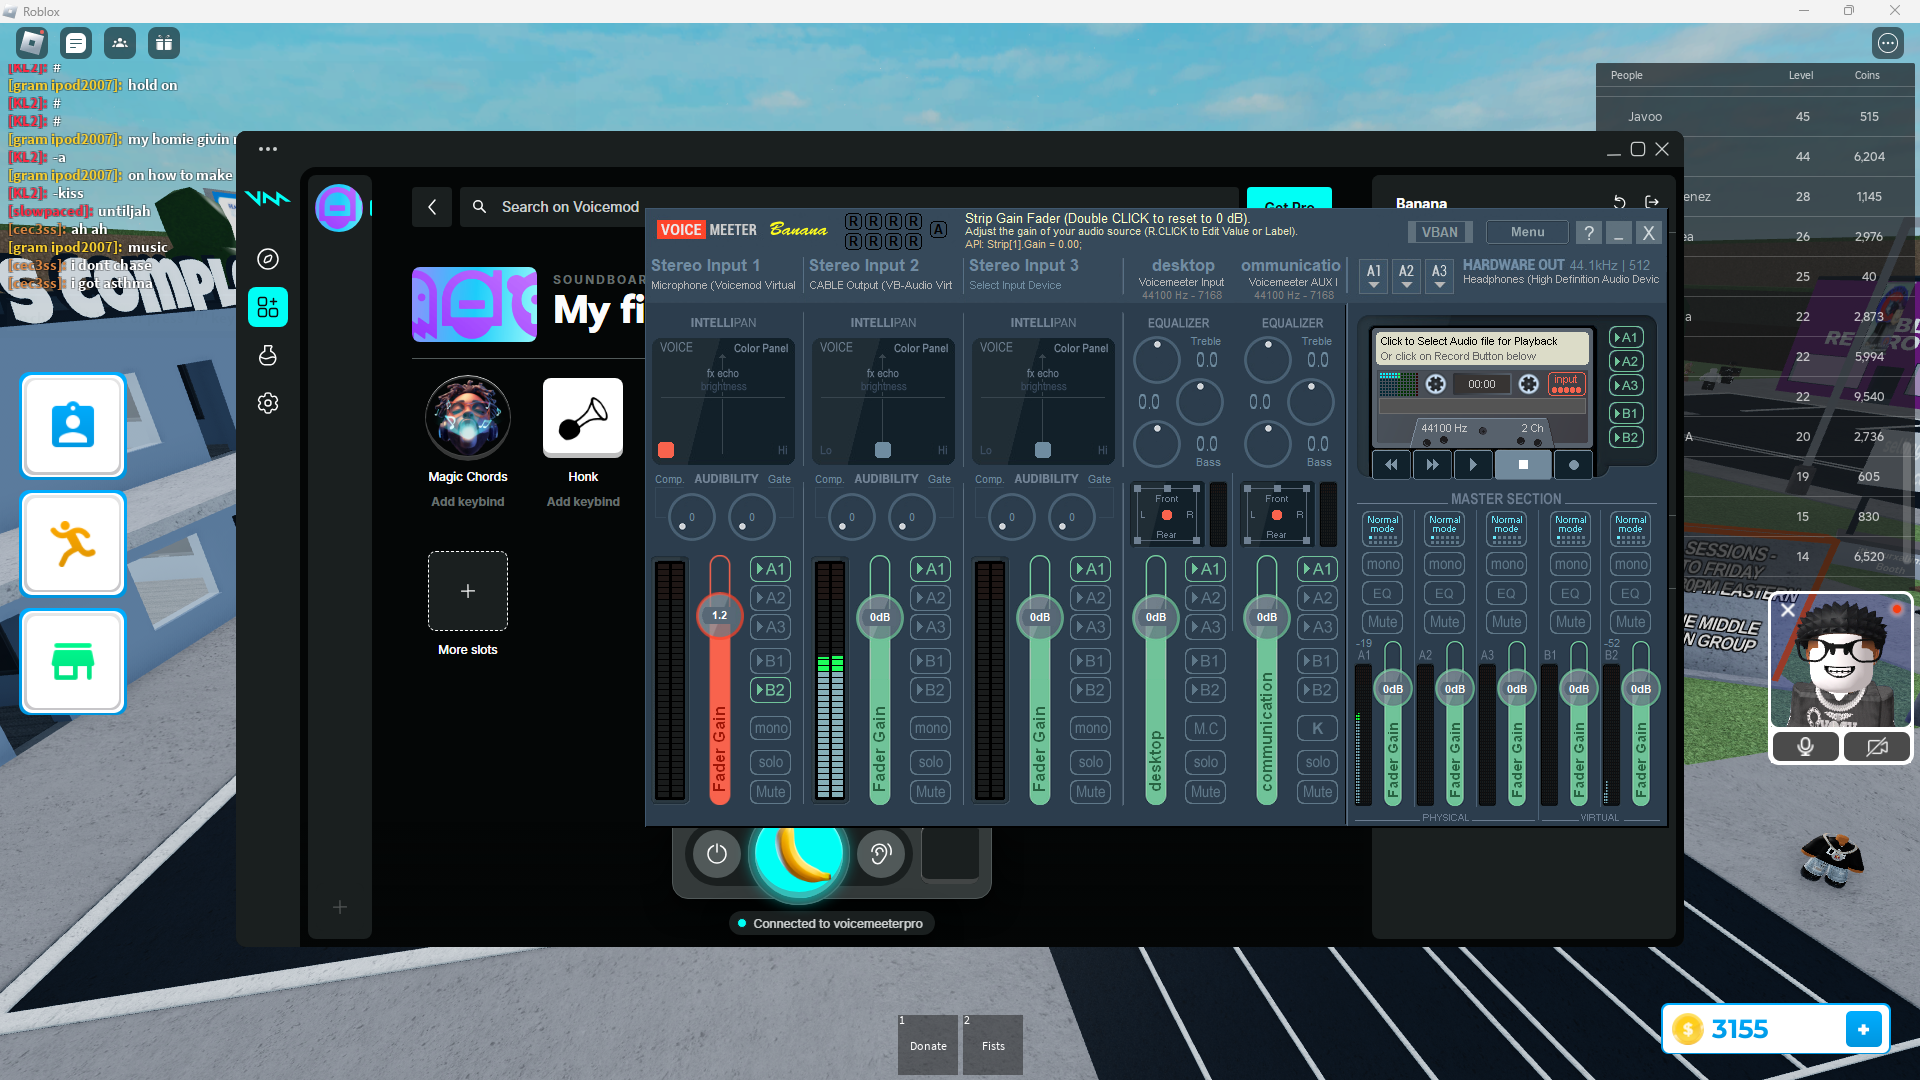Click cassette input button

tap(1566, 383)
